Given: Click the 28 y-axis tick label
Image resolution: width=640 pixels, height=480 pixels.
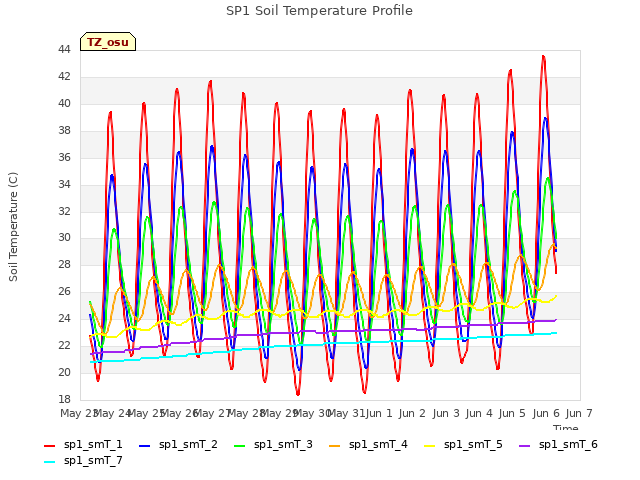Looking at the screenshot, I should pyautogui.click(x=64, y=264).
